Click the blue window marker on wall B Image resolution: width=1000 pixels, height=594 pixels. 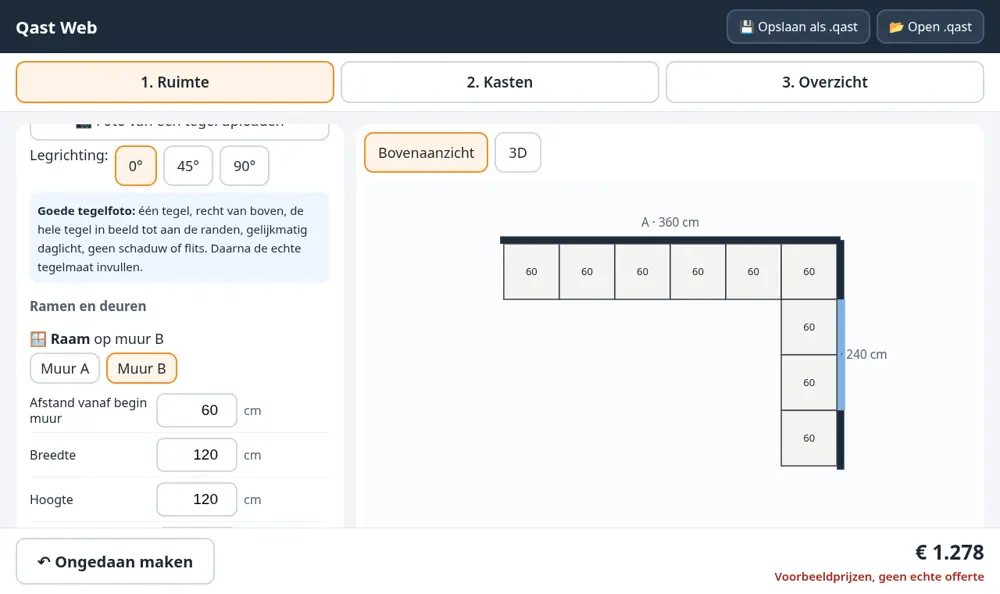tap(841, 354)
